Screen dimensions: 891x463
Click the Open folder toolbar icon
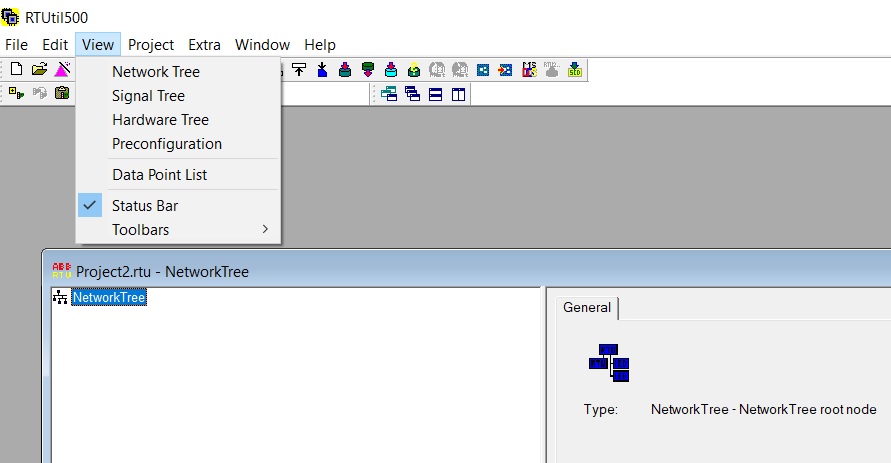[39, 69]
